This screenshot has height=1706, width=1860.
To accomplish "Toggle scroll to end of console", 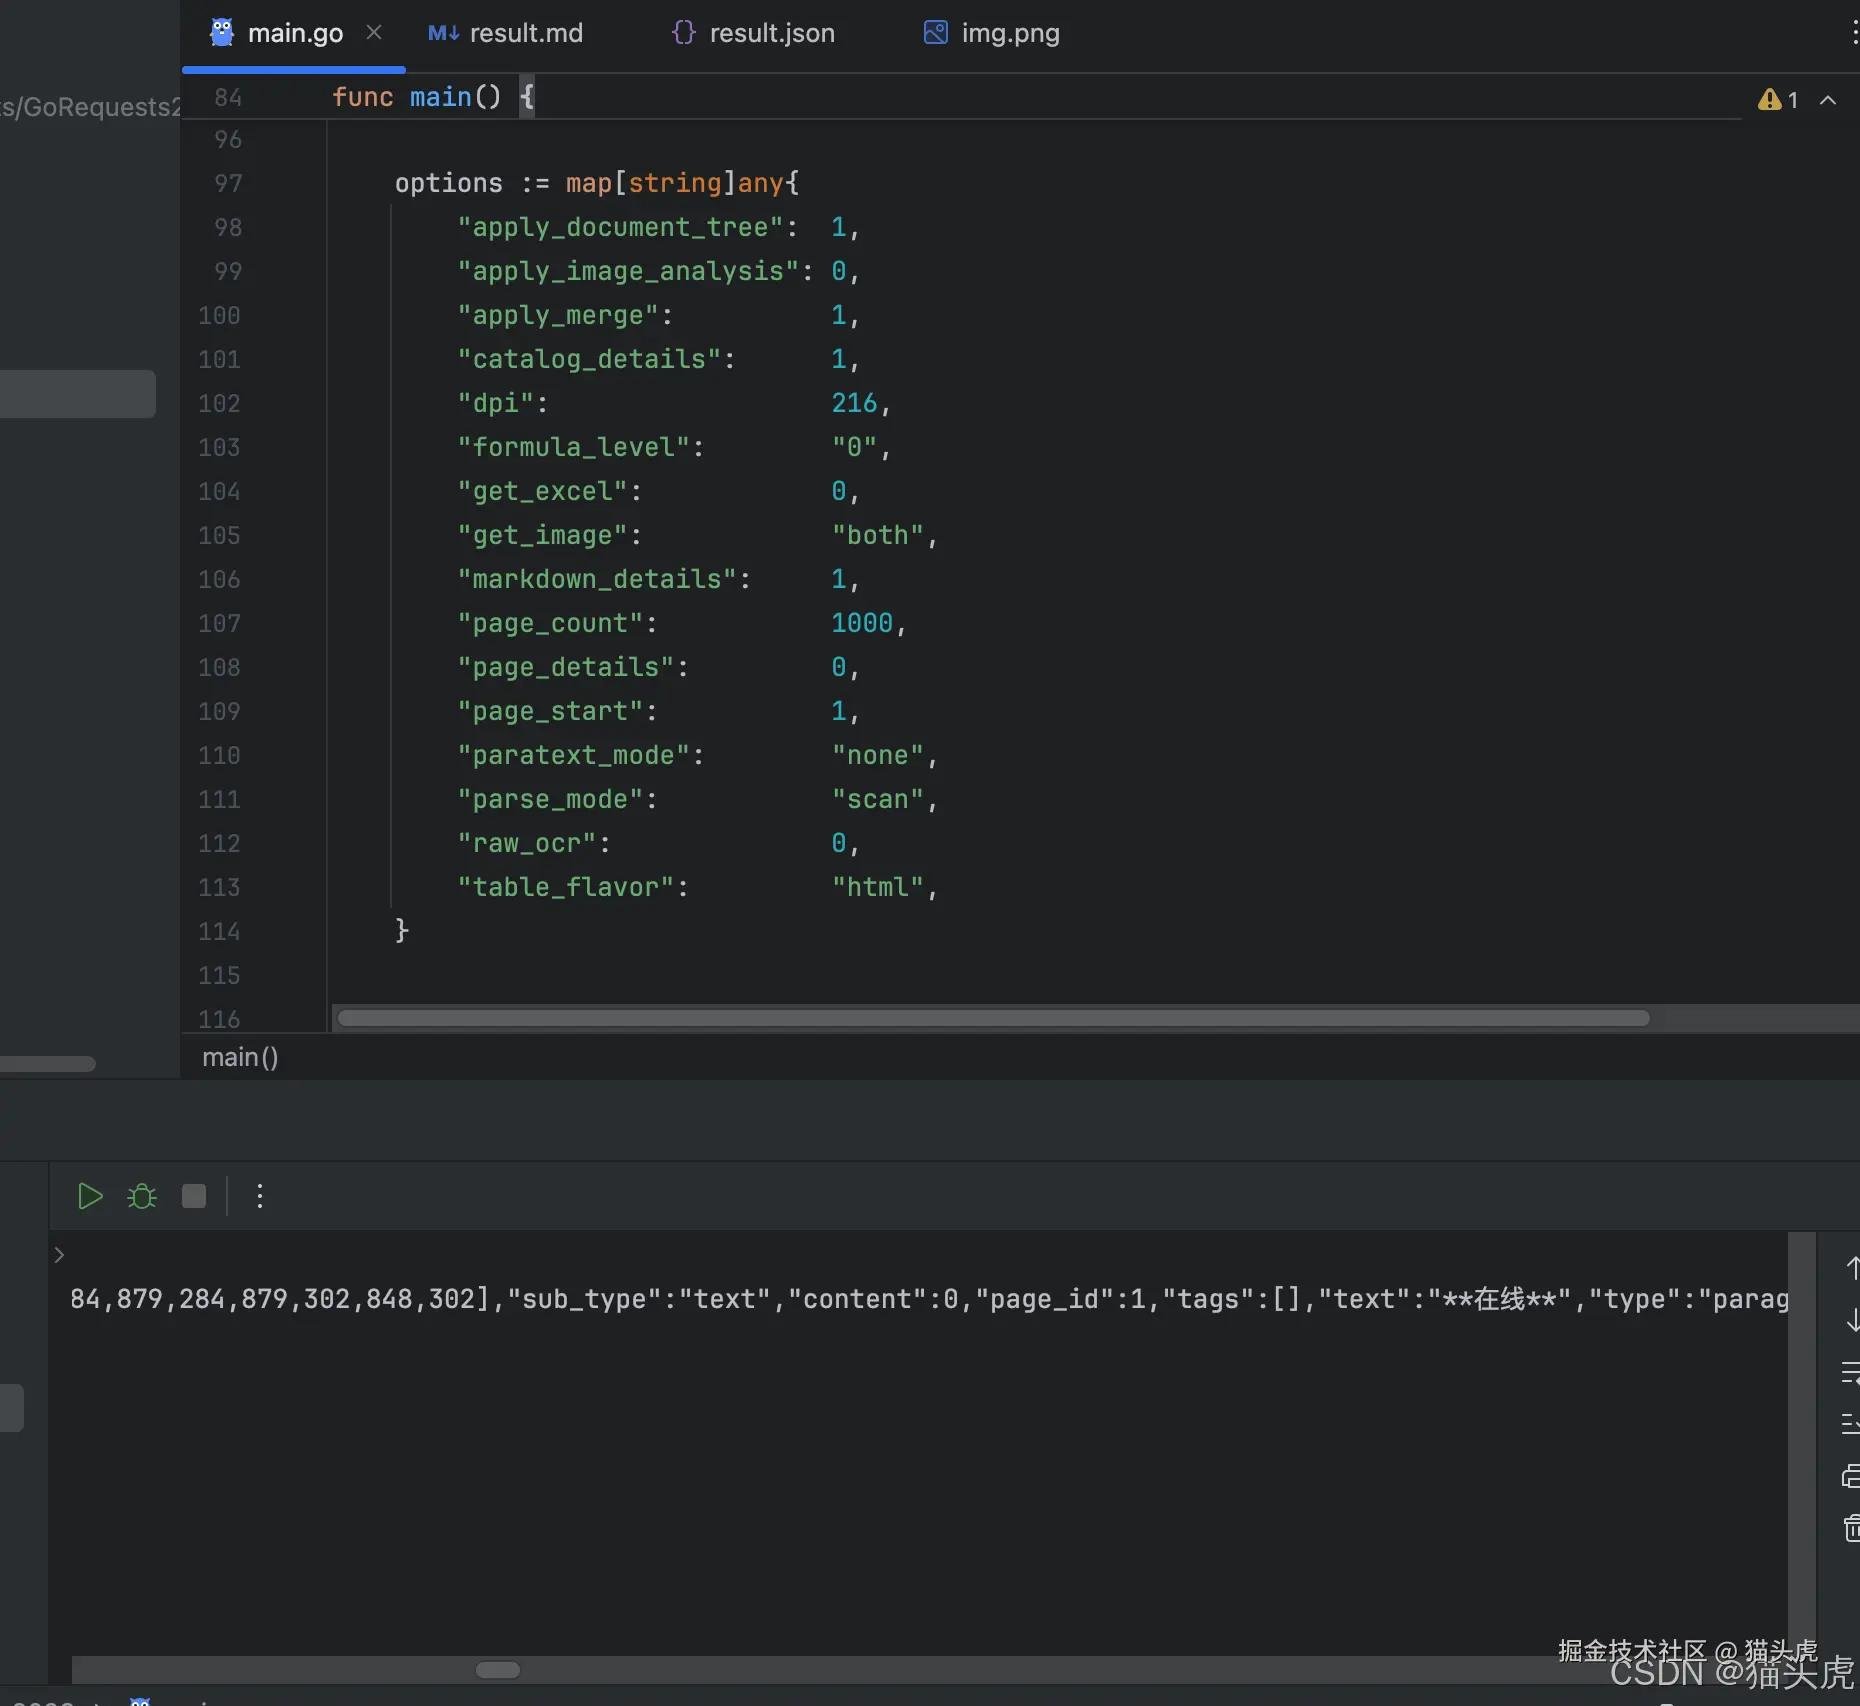I will [x=1852, y=1423].
